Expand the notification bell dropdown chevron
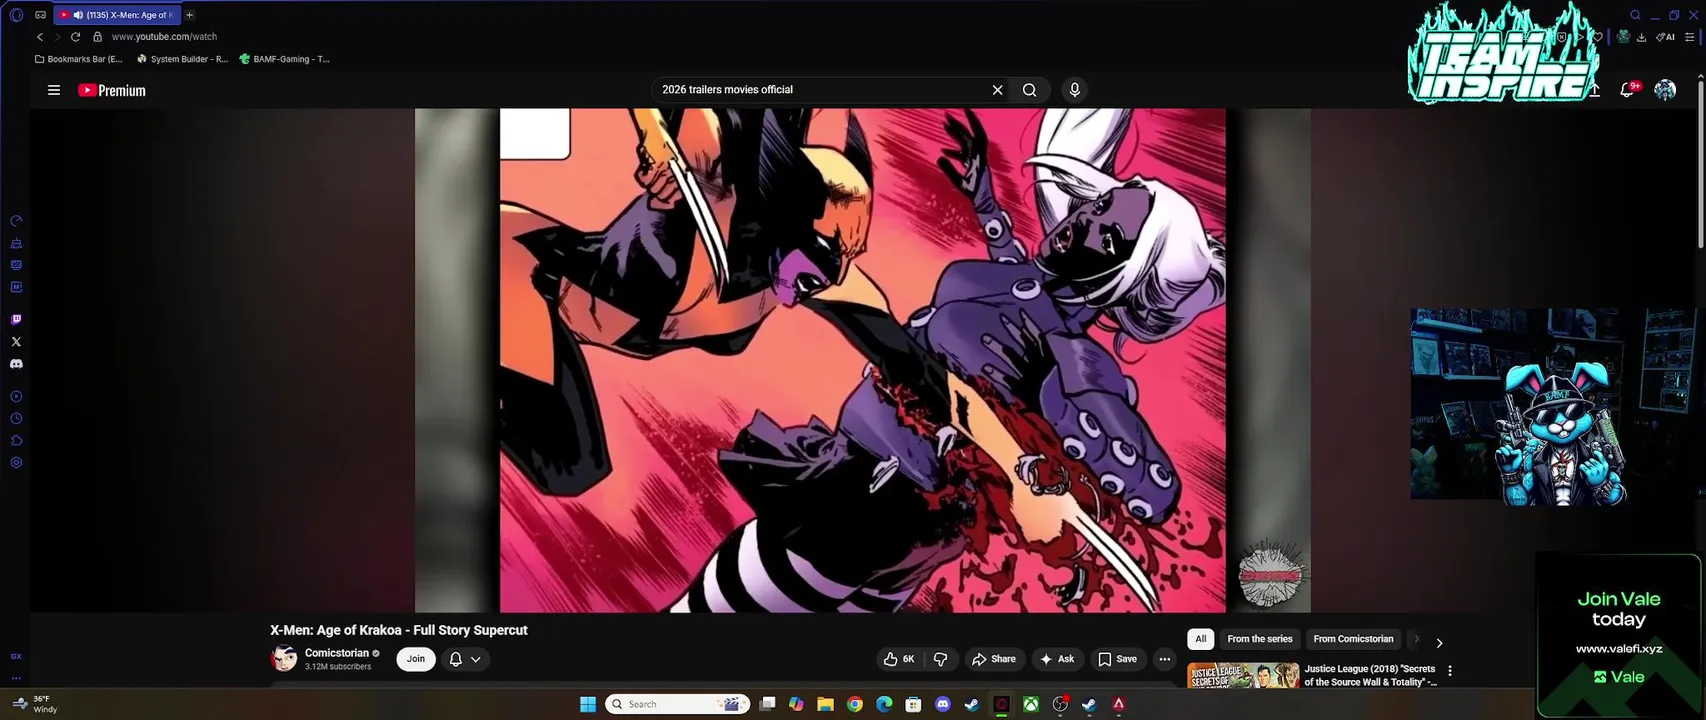This screenshot has width=1706, height=720. tap(476, 659)
